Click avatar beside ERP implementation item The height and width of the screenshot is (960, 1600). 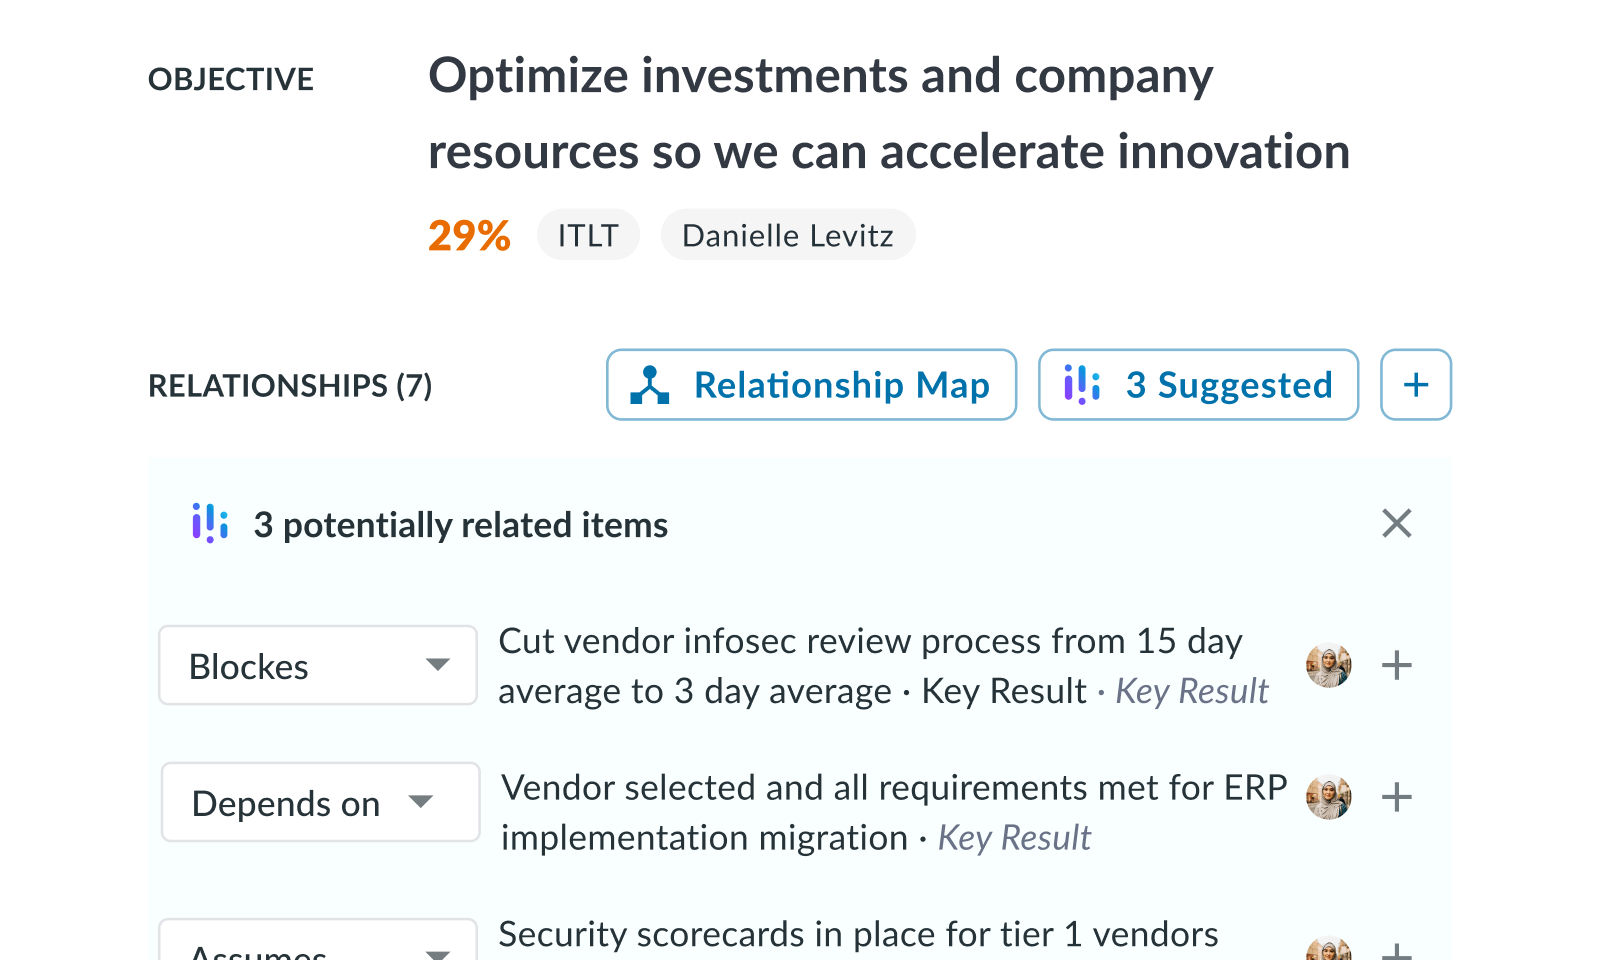[1329, 797]
